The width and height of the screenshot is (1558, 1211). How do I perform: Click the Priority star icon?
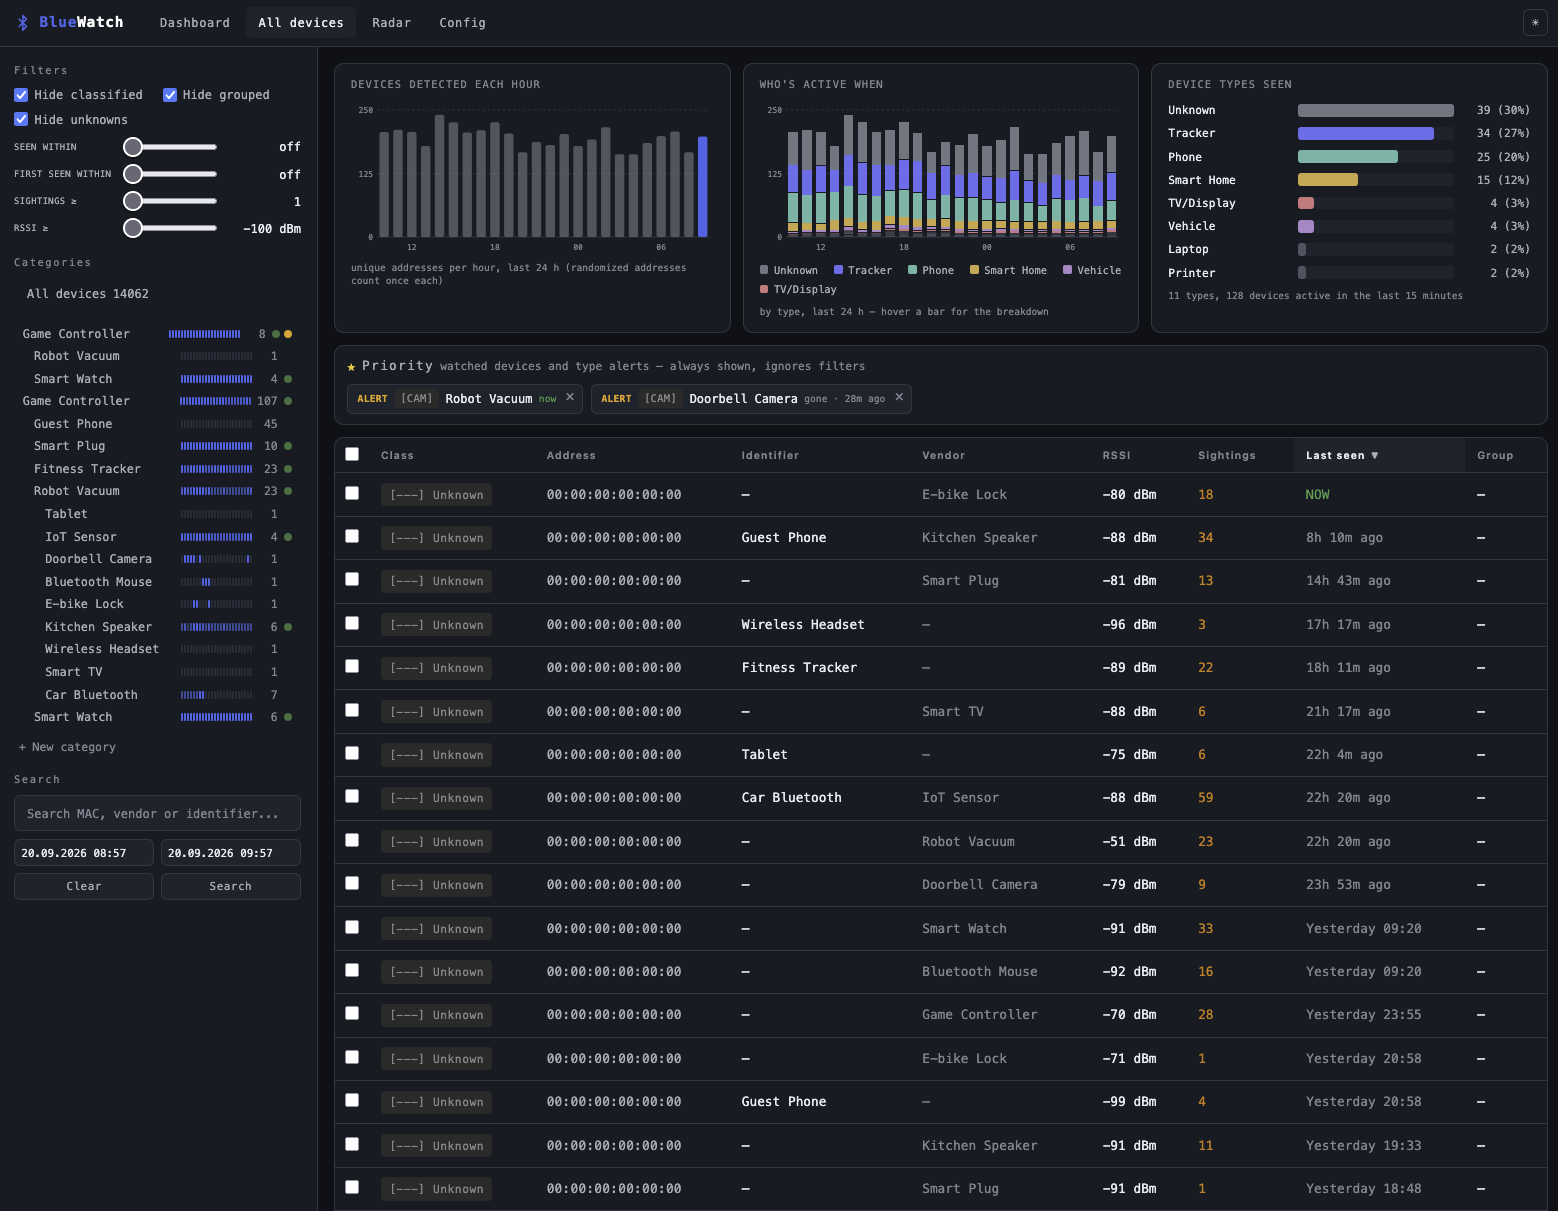(351, 367)
